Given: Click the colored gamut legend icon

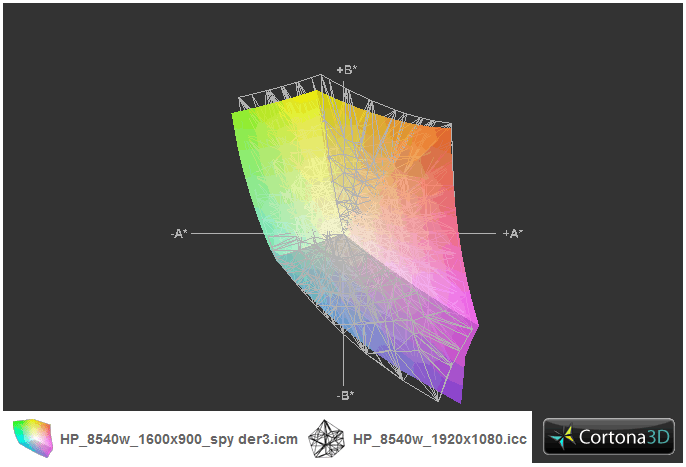Looking at the screenshot, I should [x=32, y=438].
